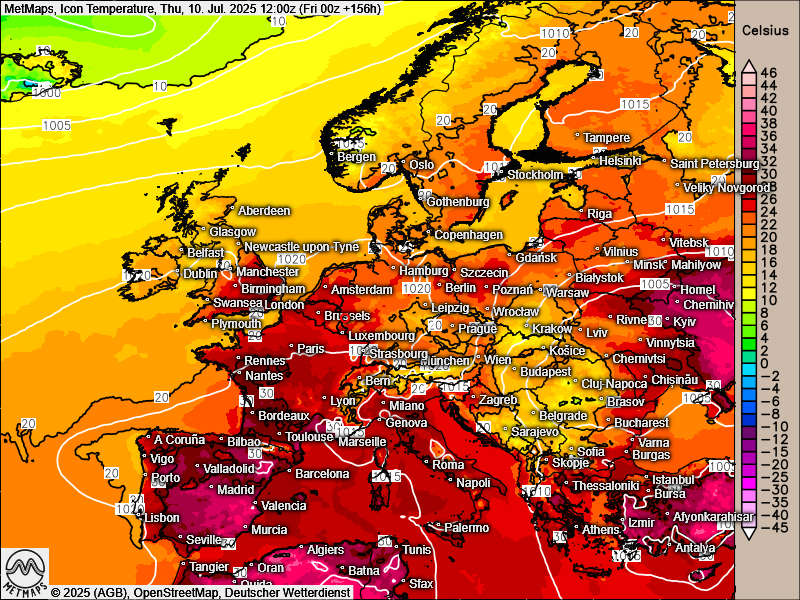Select the Madrid city marker dot
This screenshot has height=600, width=800.
[212, 490]
